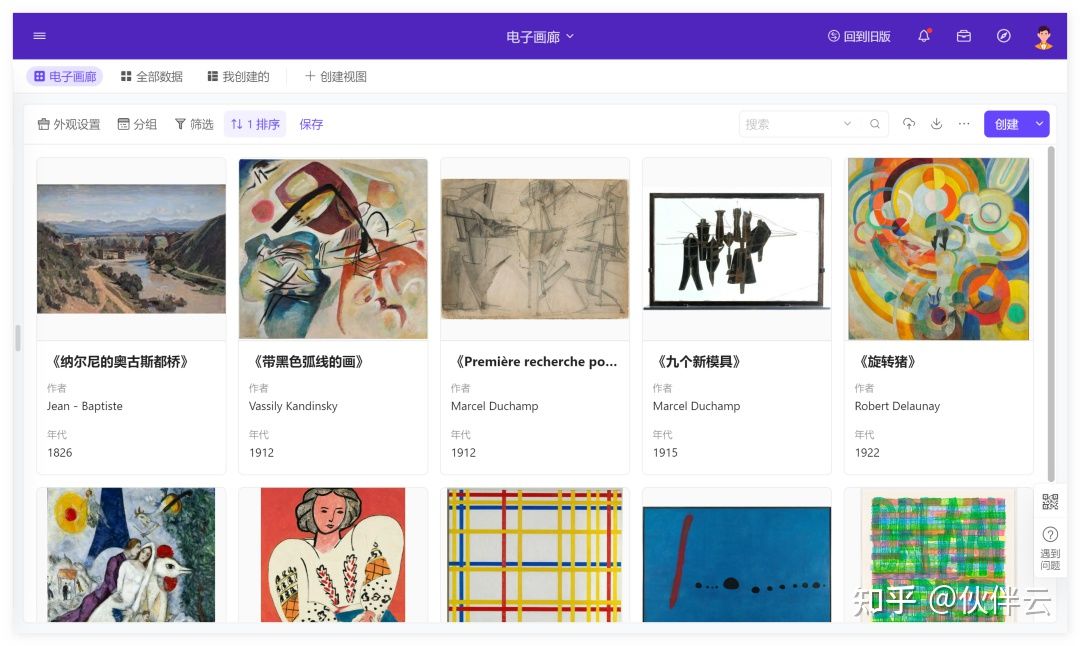Image resolution: width=1080 pixels, height=646 pixels.
Task: Open the 筛选 filter option
Action: pyautogui.click(x=194, y=124)
